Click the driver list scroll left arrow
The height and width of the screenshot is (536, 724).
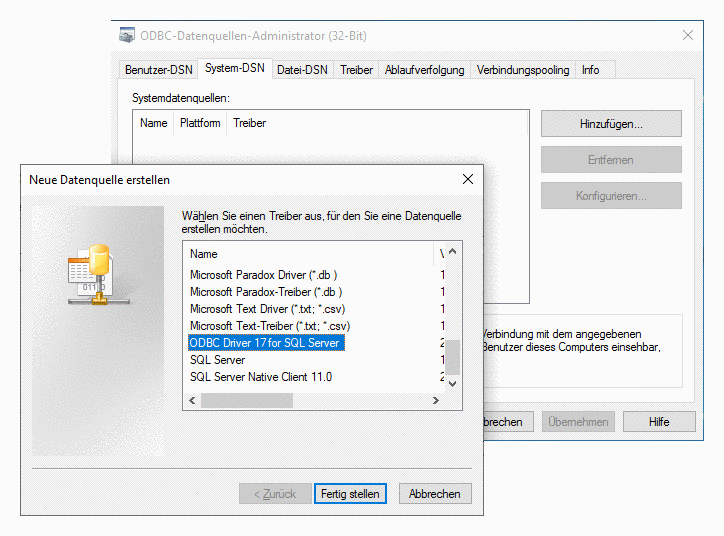(x=192, y=400)
